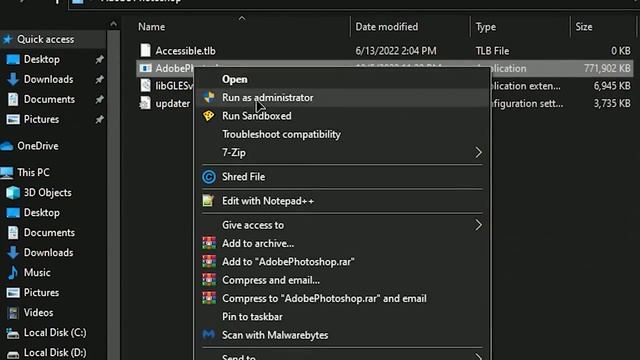
Task: Click the Local Disk (D:) drive icon
Action: tap(13, 353)
